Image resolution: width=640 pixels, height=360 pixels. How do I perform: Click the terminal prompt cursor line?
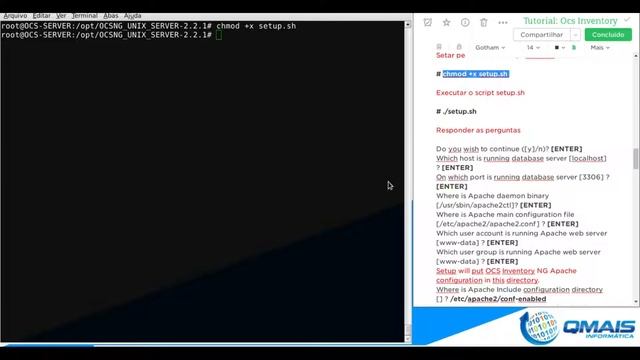(111, 35)
